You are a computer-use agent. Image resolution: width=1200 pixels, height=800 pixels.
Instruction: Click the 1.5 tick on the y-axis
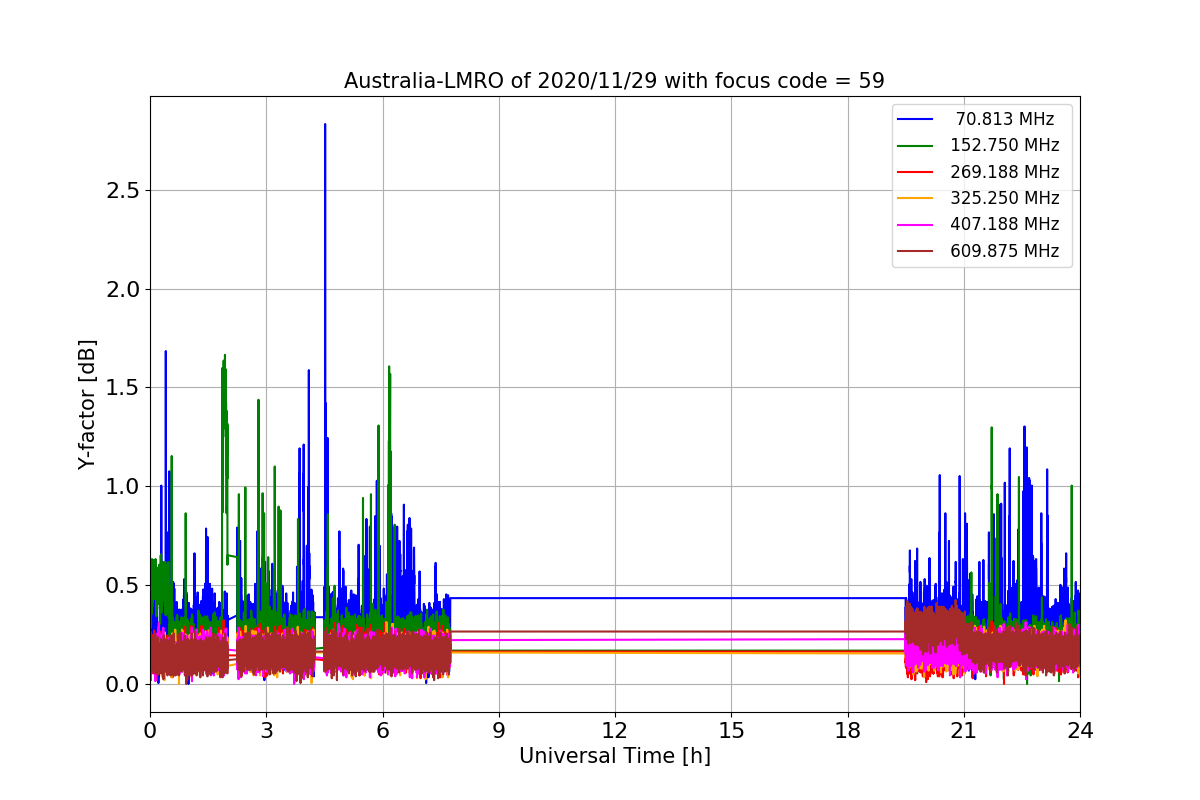123,388
